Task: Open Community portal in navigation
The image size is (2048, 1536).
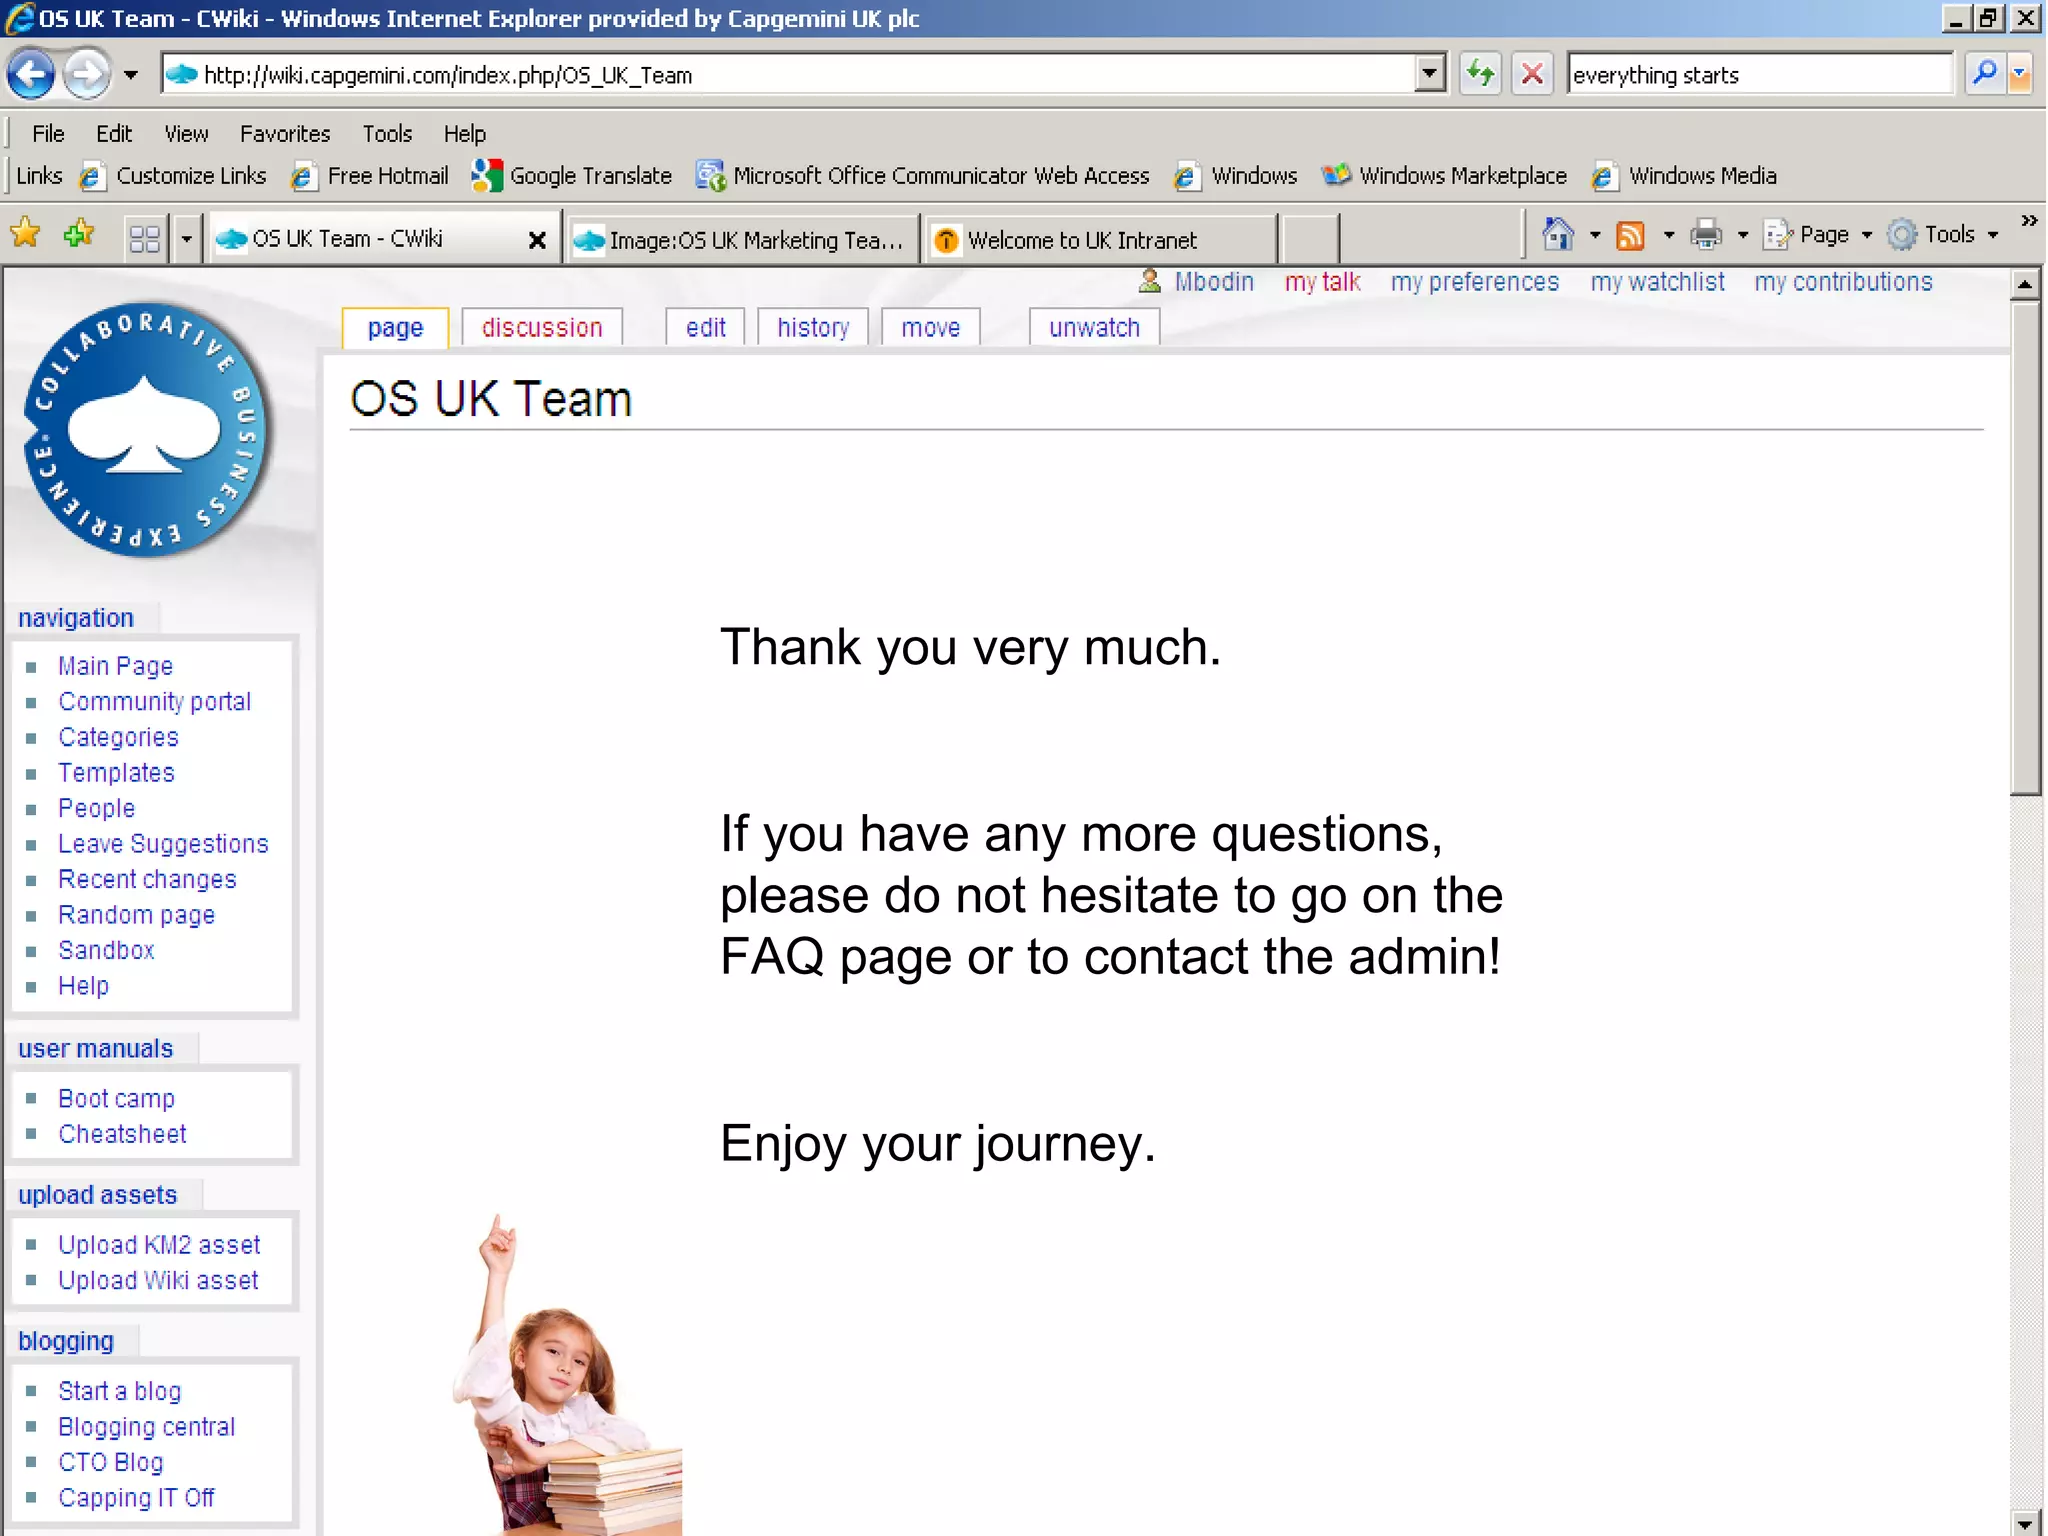Action: point(155,702)
